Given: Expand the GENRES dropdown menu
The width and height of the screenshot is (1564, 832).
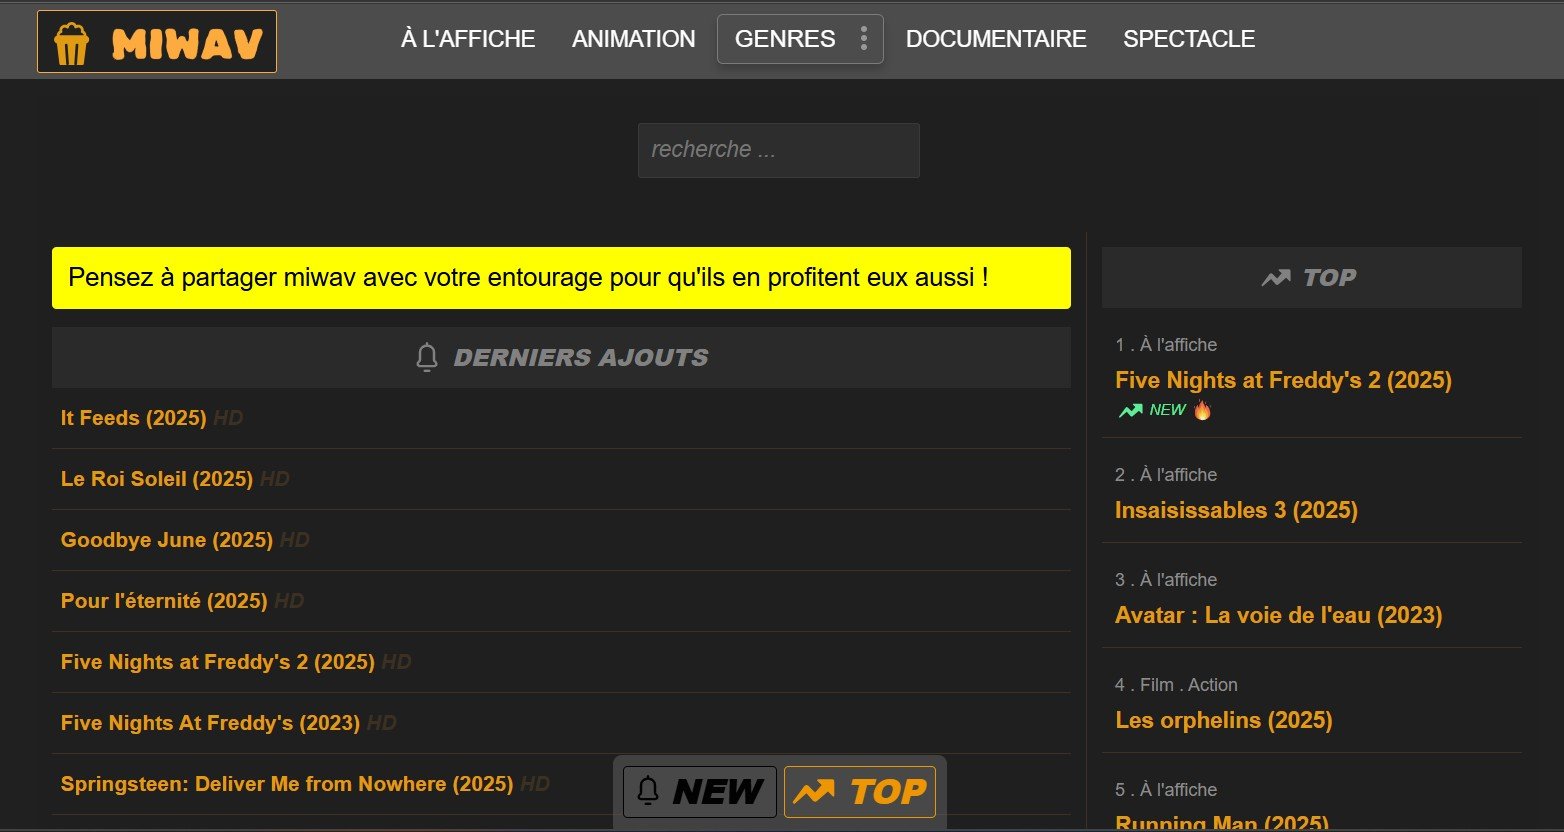Looking at the screenshot, I should tap(785, 39).
